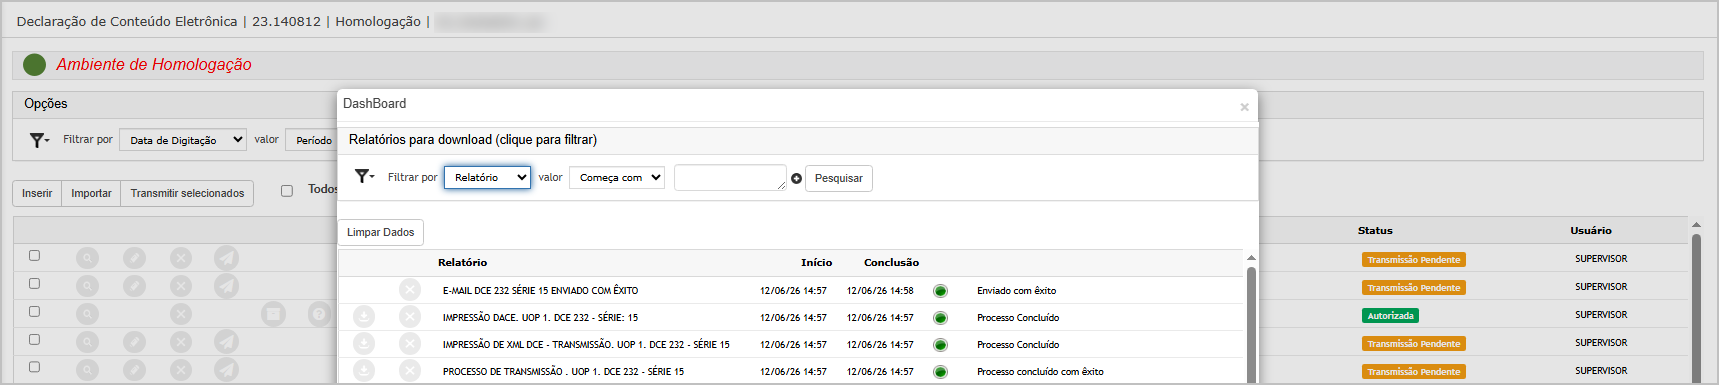Click 'Relatórios para download (clique para filtrar)' heading
The height and width of the screenshot is (385, 1719).
tap(473, 139)
